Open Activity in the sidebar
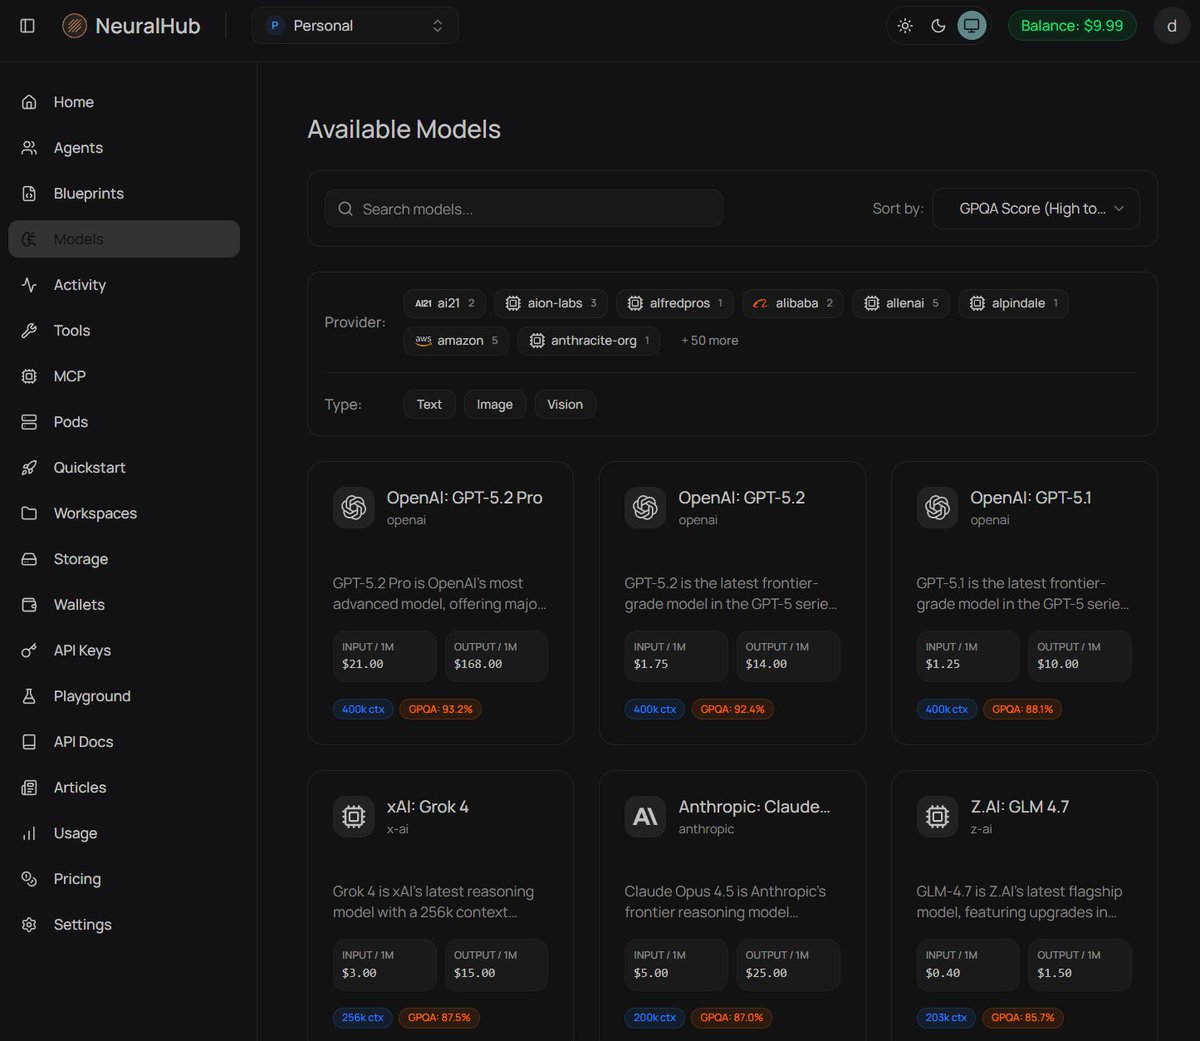This screenshot has height=1041, width=1200. [124, 285]
